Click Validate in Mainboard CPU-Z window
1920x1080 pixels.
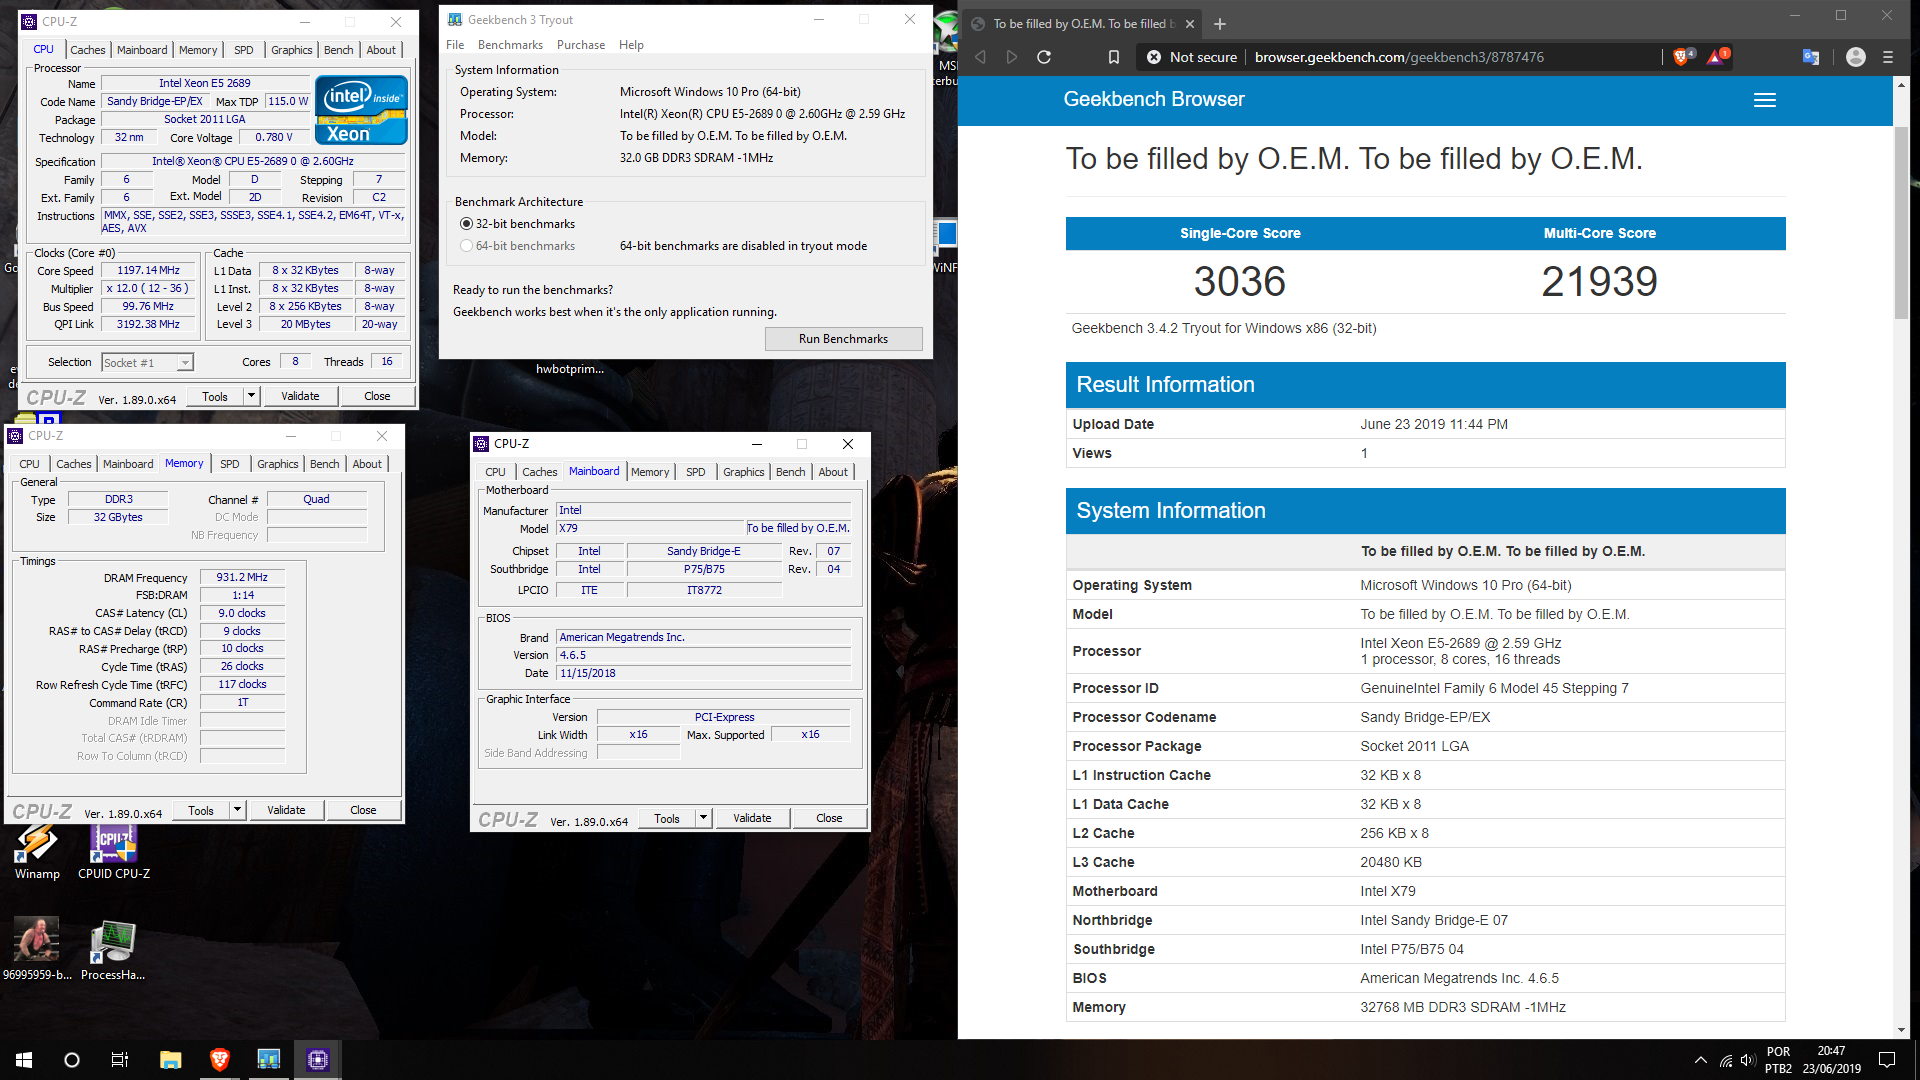coord(752,819)
